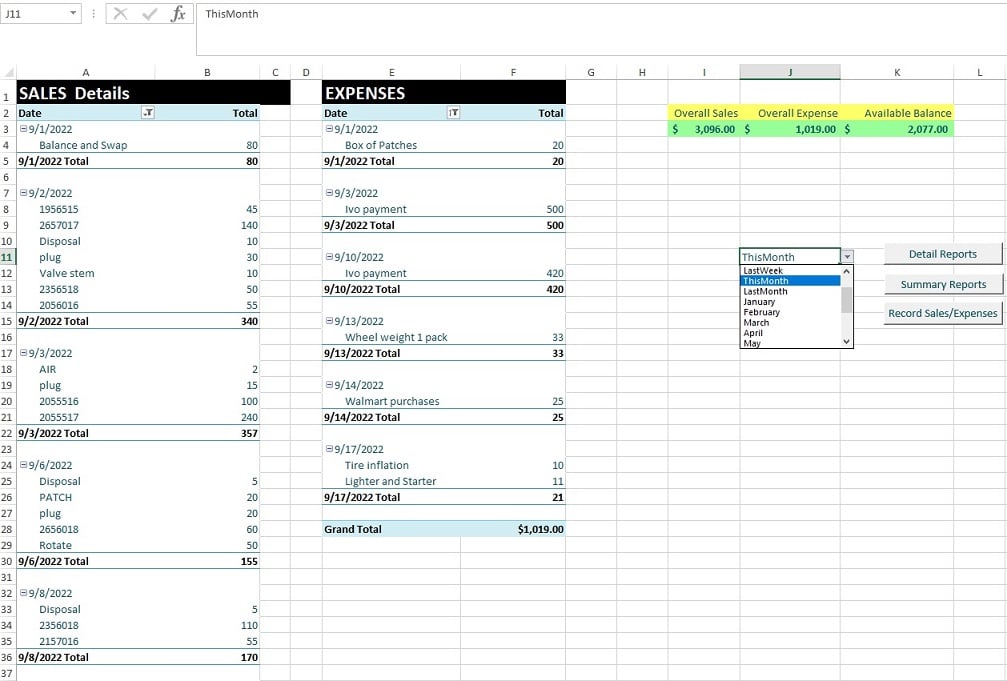
Task: Select the Overall Sales header cell
Action: click(x=704, y=113)
